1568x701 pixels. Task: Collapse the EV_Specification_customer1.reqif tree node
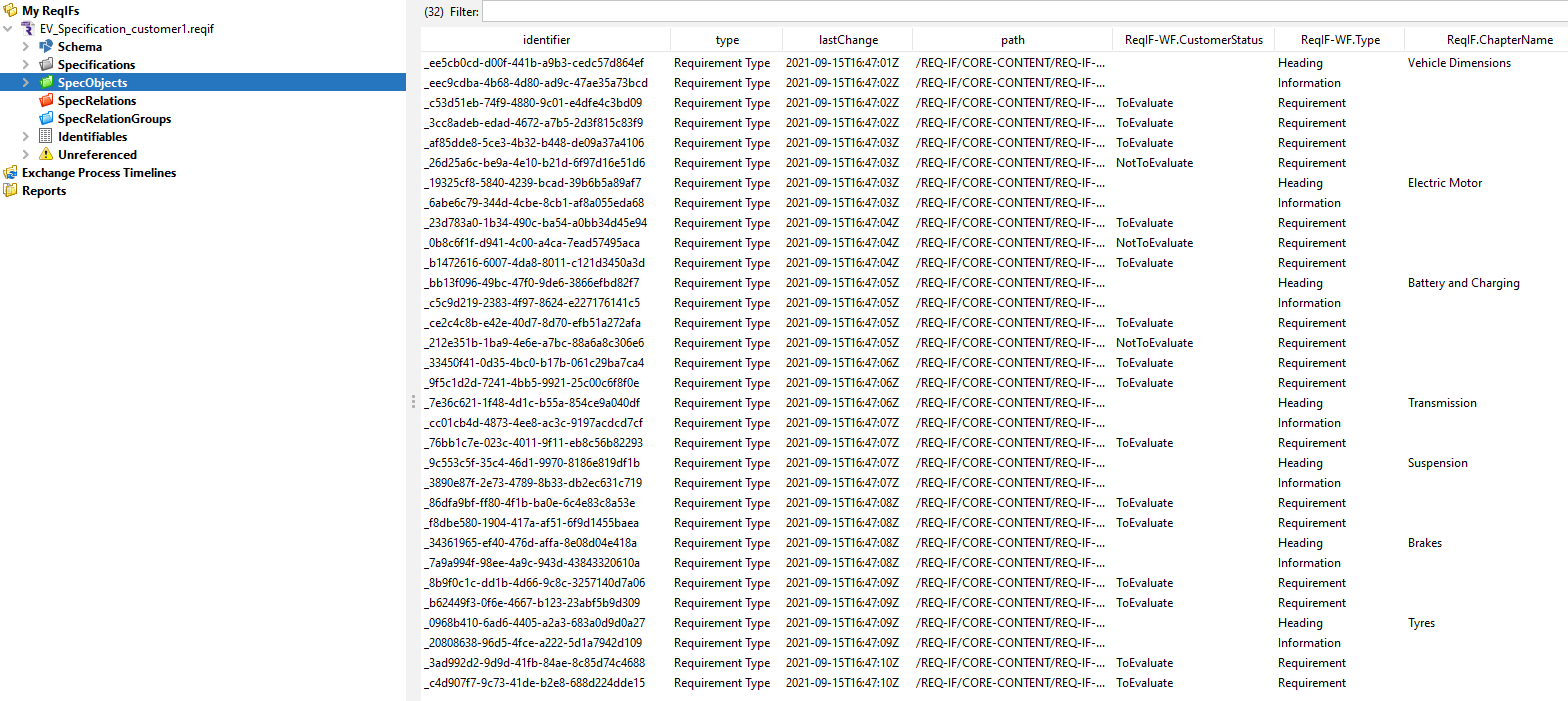[9, 29]
